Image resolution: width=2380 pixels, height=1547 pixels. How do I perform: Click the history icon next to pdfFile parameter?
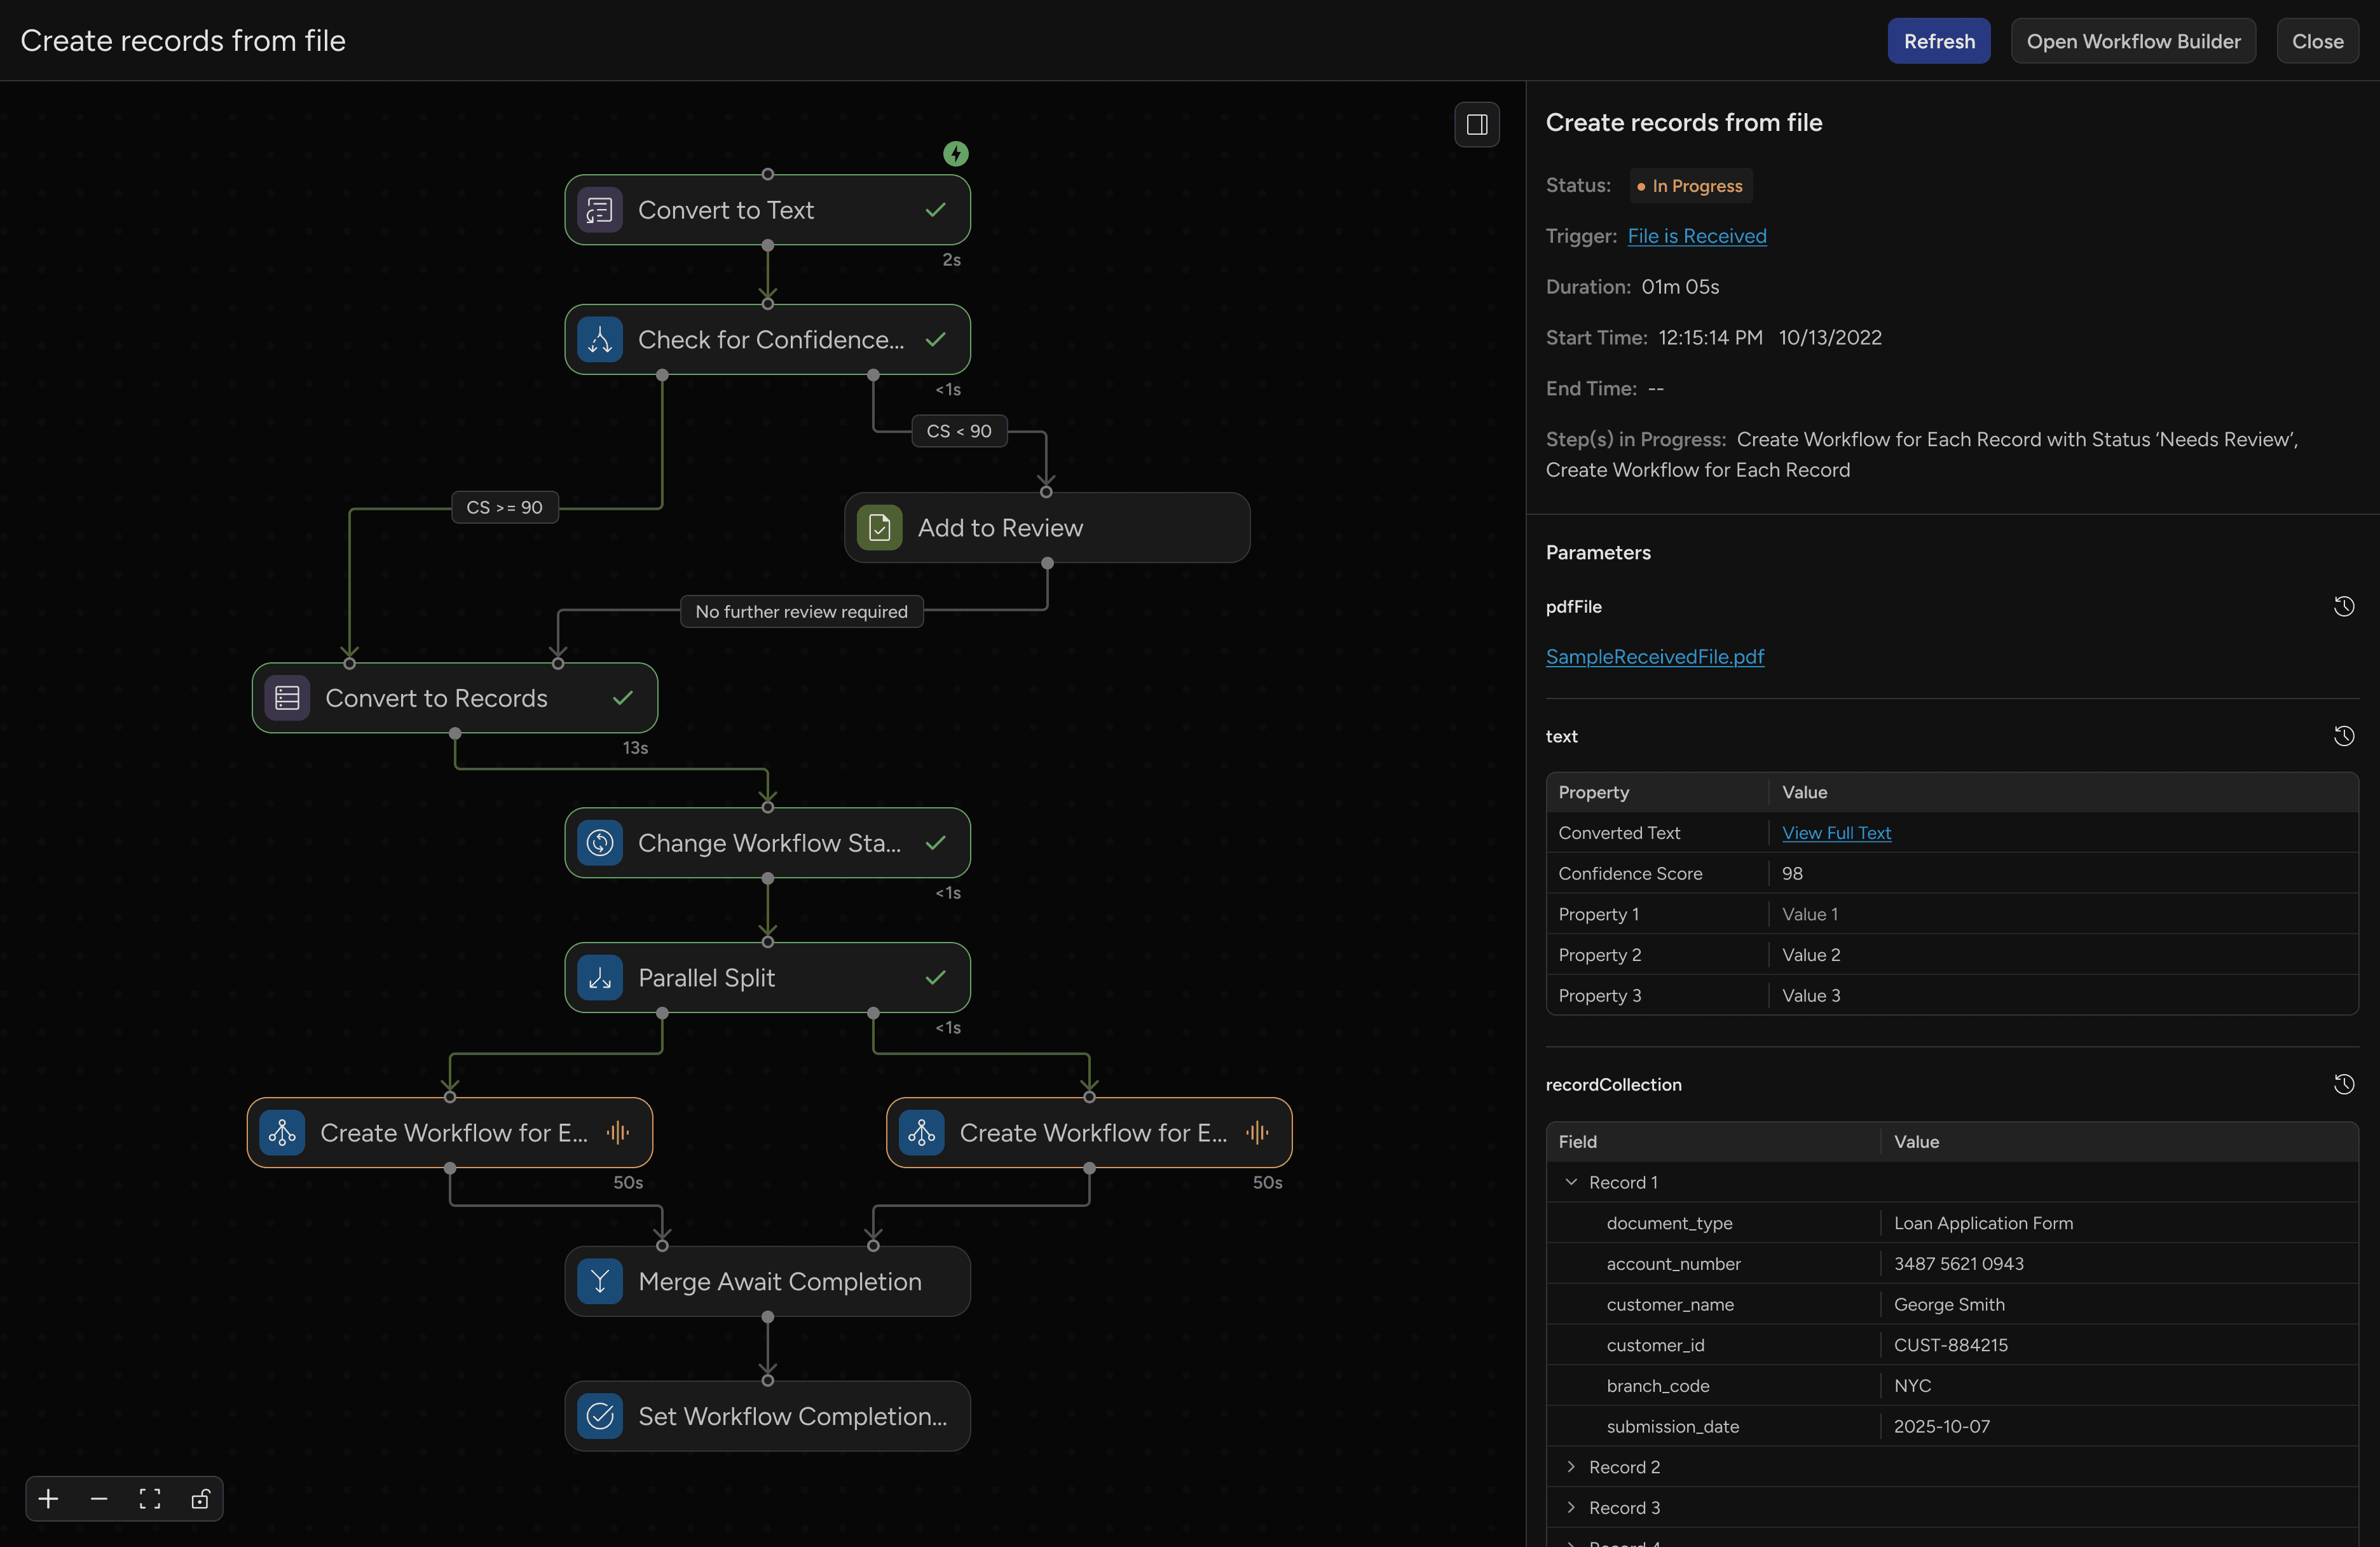coord(2344,607)
